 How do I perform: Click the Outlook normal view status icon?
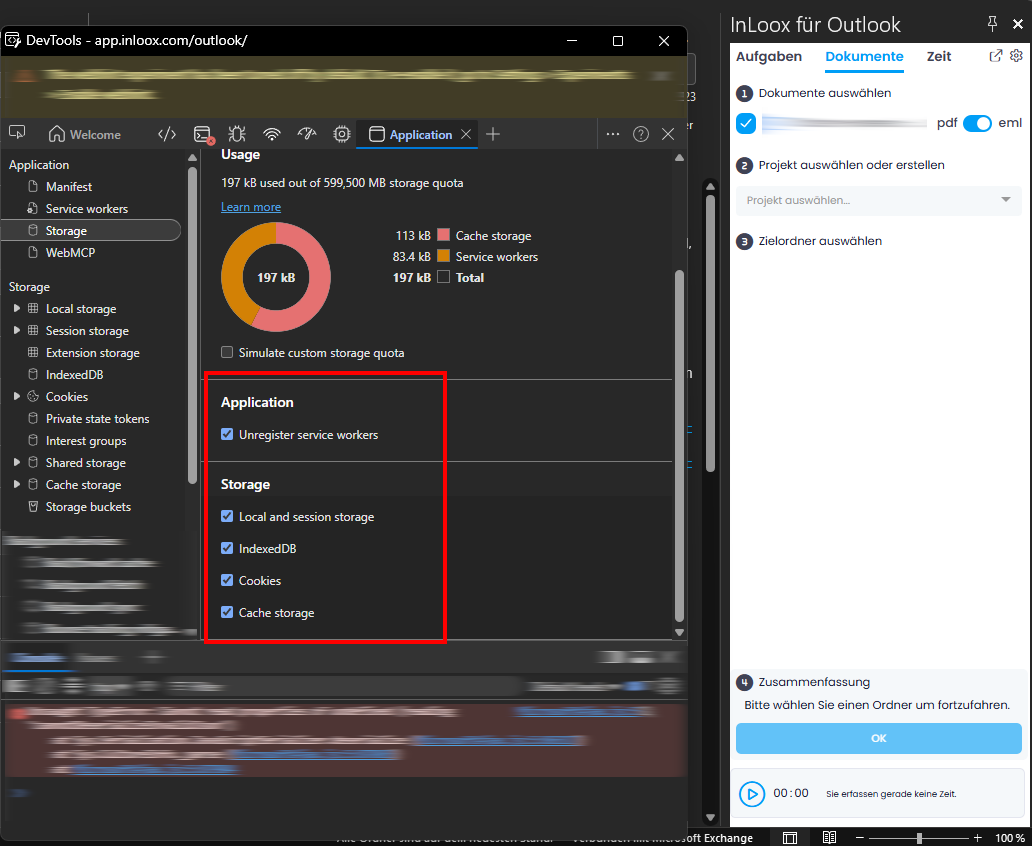790,838
